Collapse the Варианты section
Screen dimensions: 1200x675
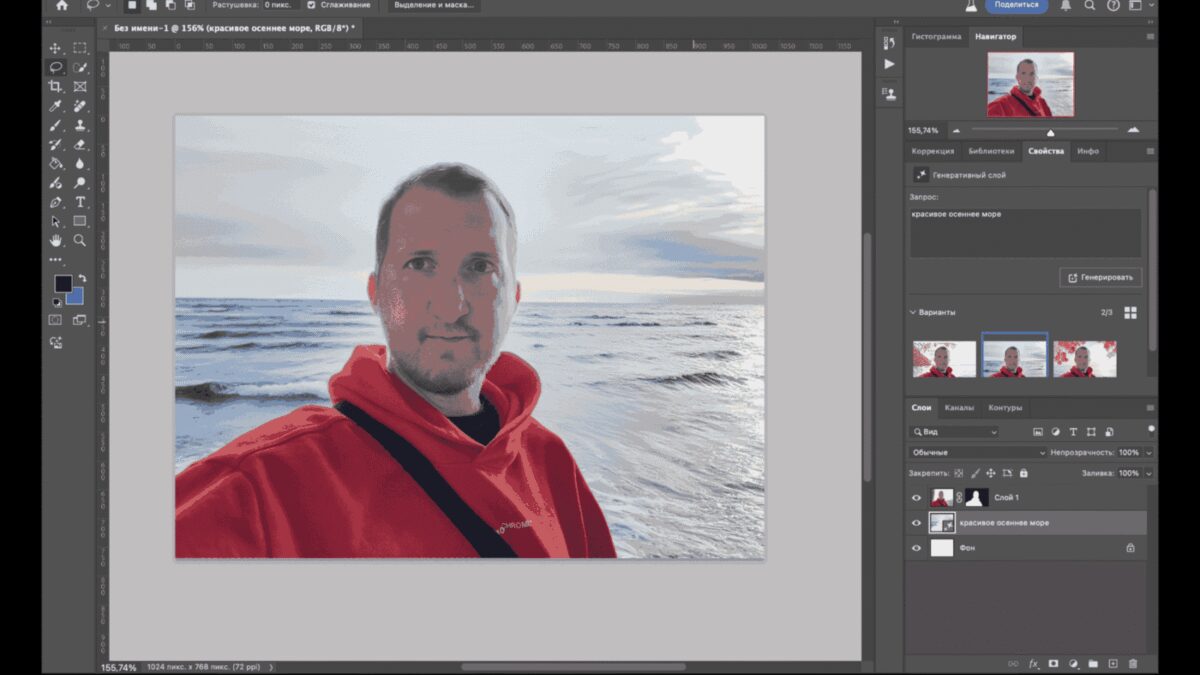pyautogui.click(x=913, y=312)
